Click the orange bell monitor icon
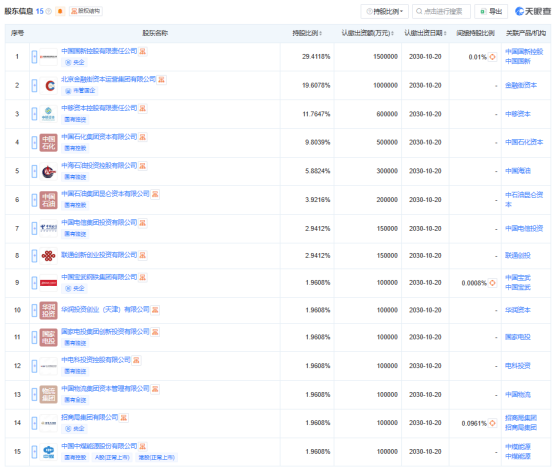553x473 pixels. pos(60,11)
